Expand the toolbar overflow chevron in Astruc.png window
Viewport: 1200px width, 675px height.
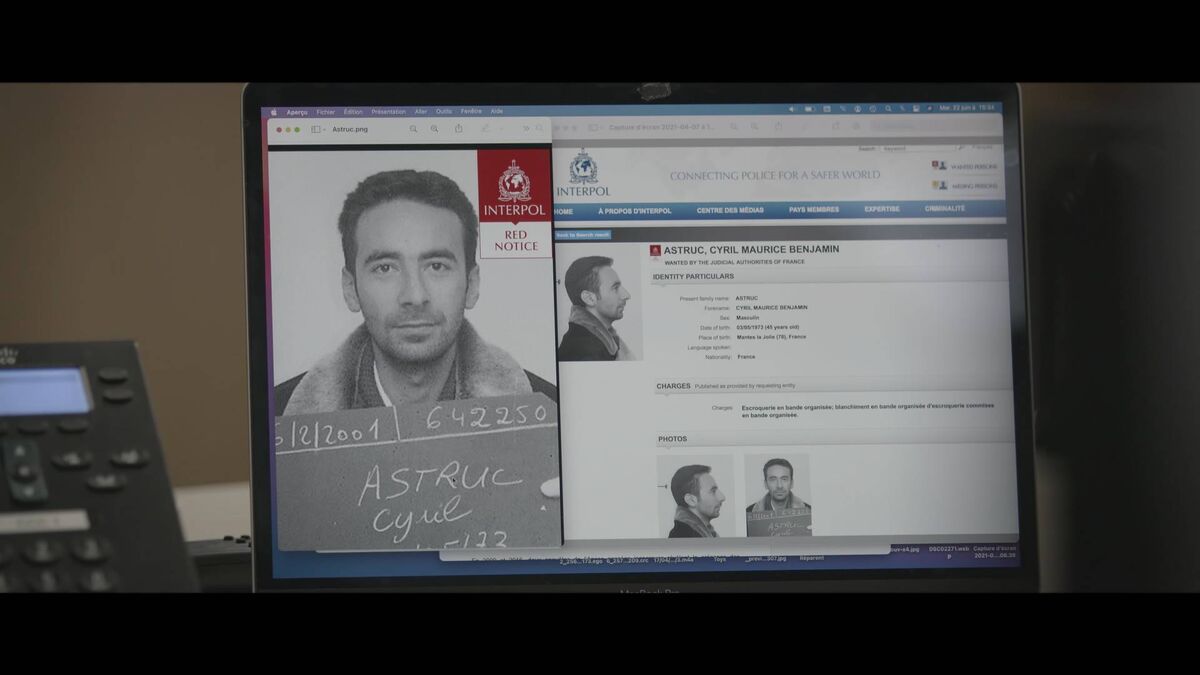tap(526, 129)
